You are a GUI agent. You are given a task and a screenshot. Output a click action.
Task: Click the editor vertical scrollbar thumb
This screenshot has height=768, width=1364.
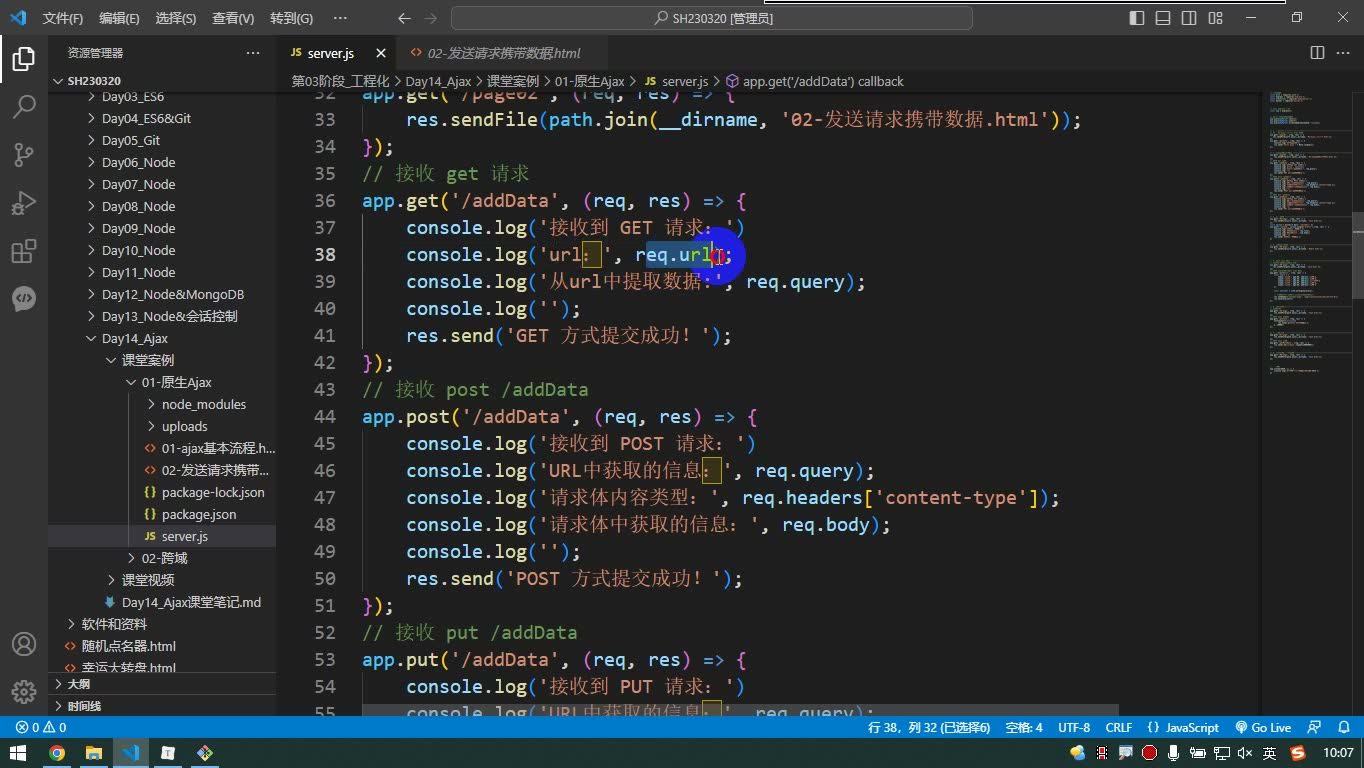(x=1358, y=255)
